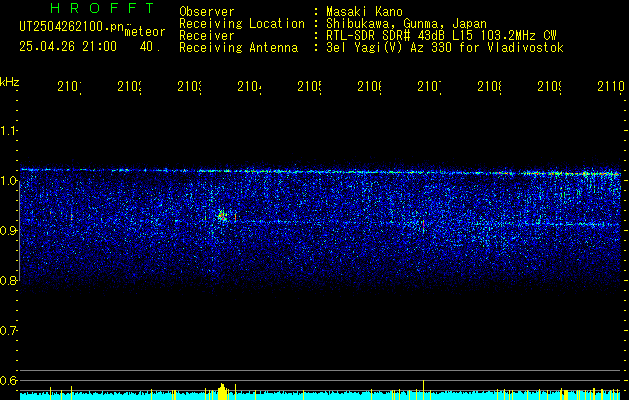Click the 0.7 kHz frequency label

point(8,331)
